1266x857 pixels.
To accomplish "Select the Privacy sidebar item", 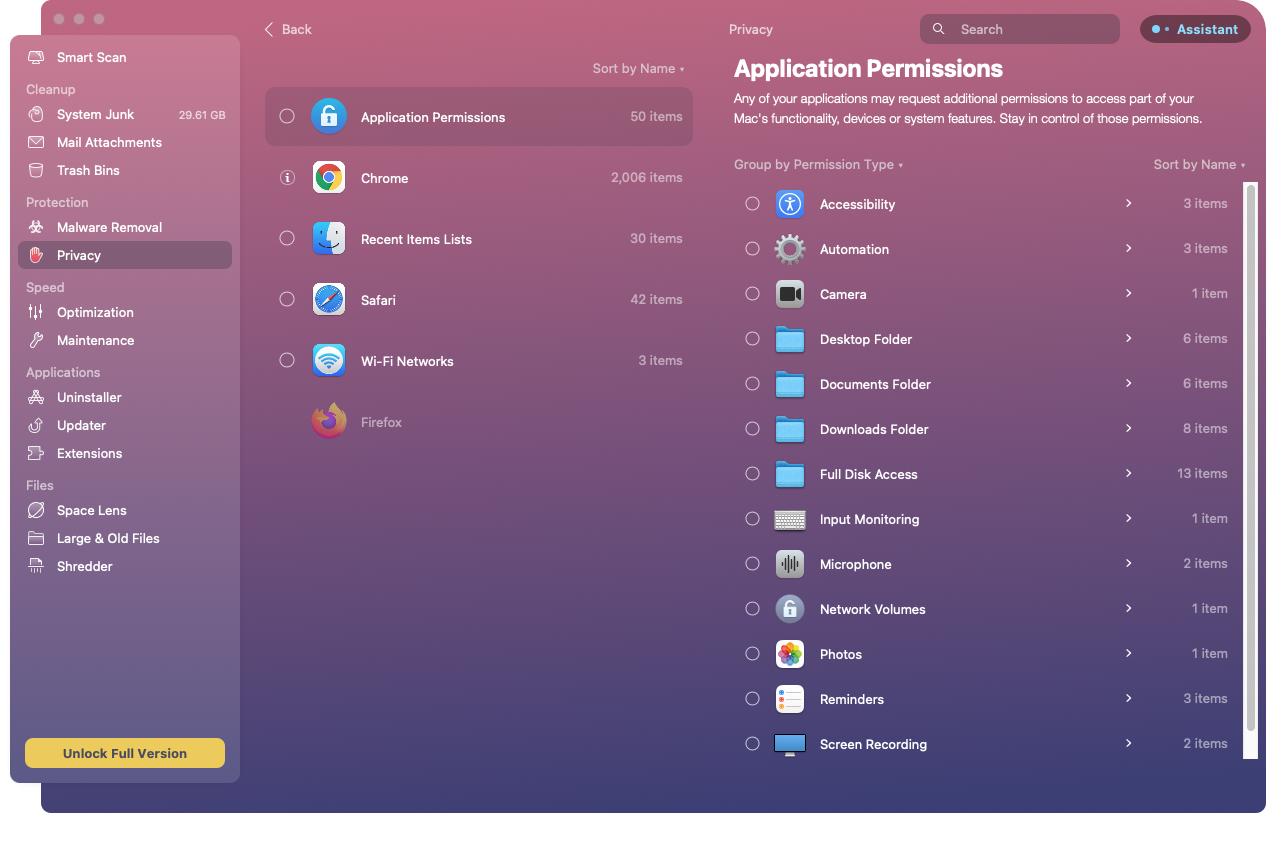I will pos(125,255).
